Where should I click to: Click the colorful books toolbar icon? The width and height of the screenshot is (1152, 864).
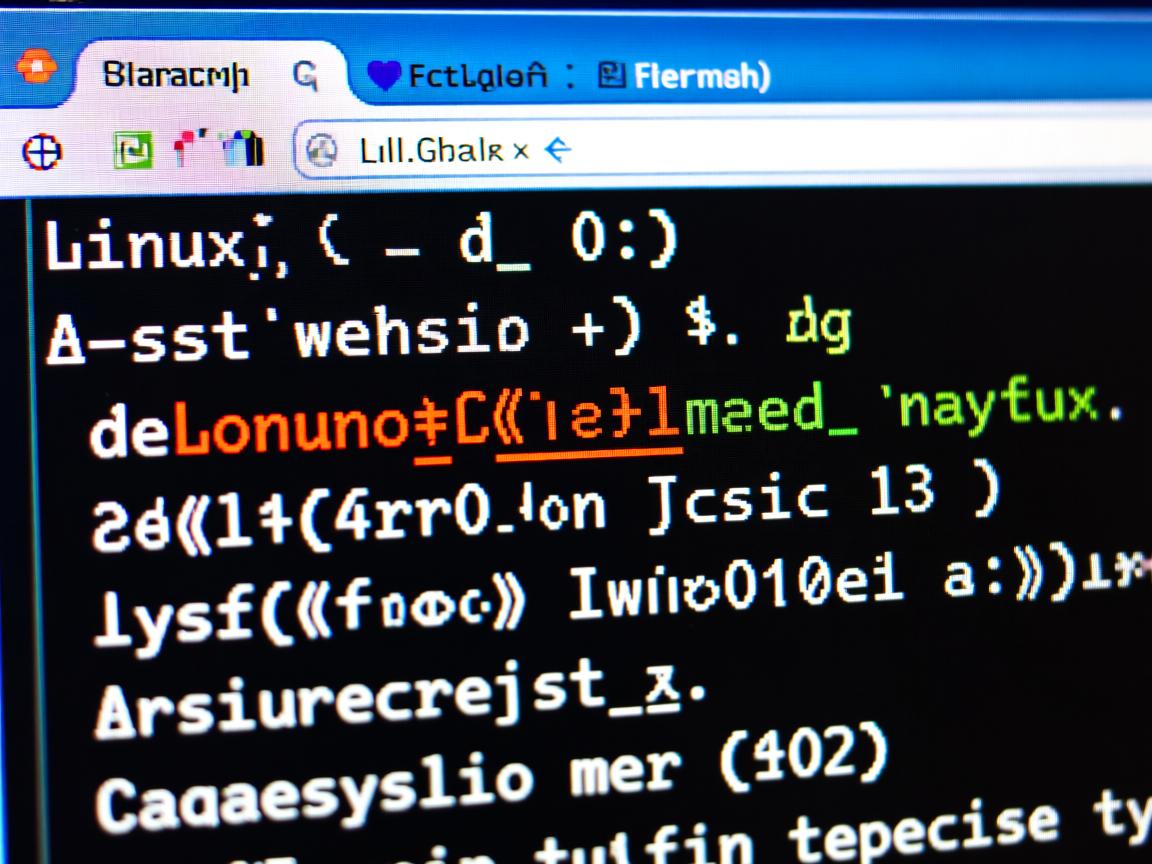pos(242,149)
